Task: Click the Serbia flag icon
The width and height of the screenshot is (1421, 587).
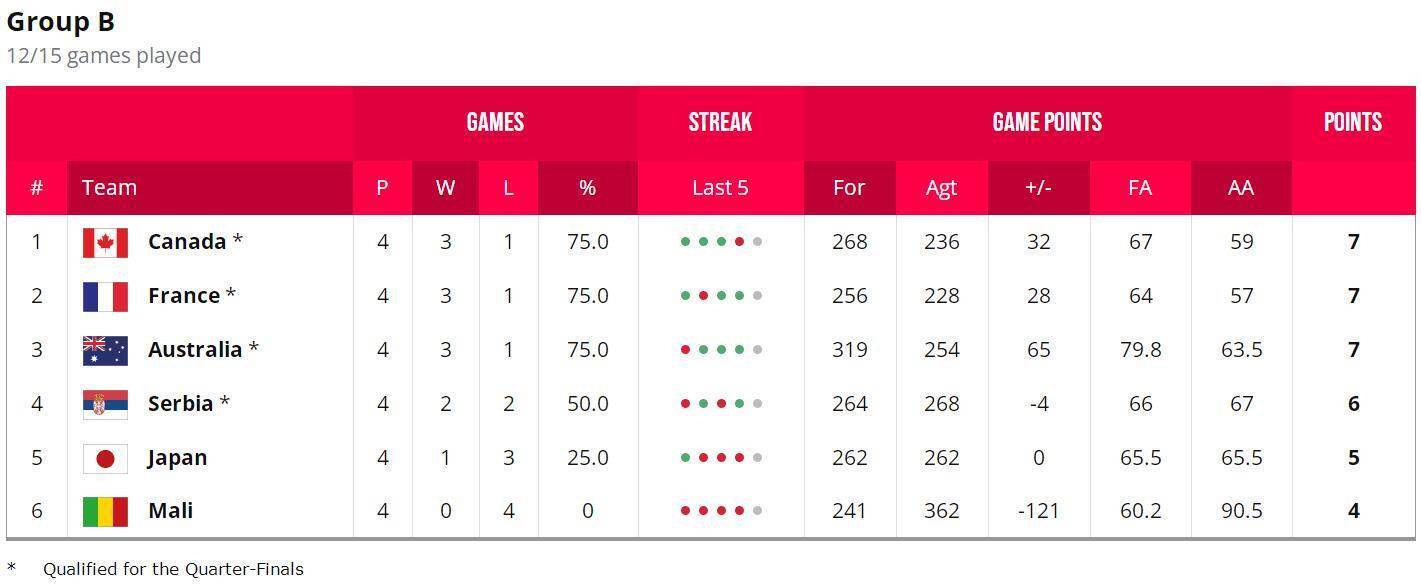Action: coord(105,404)
